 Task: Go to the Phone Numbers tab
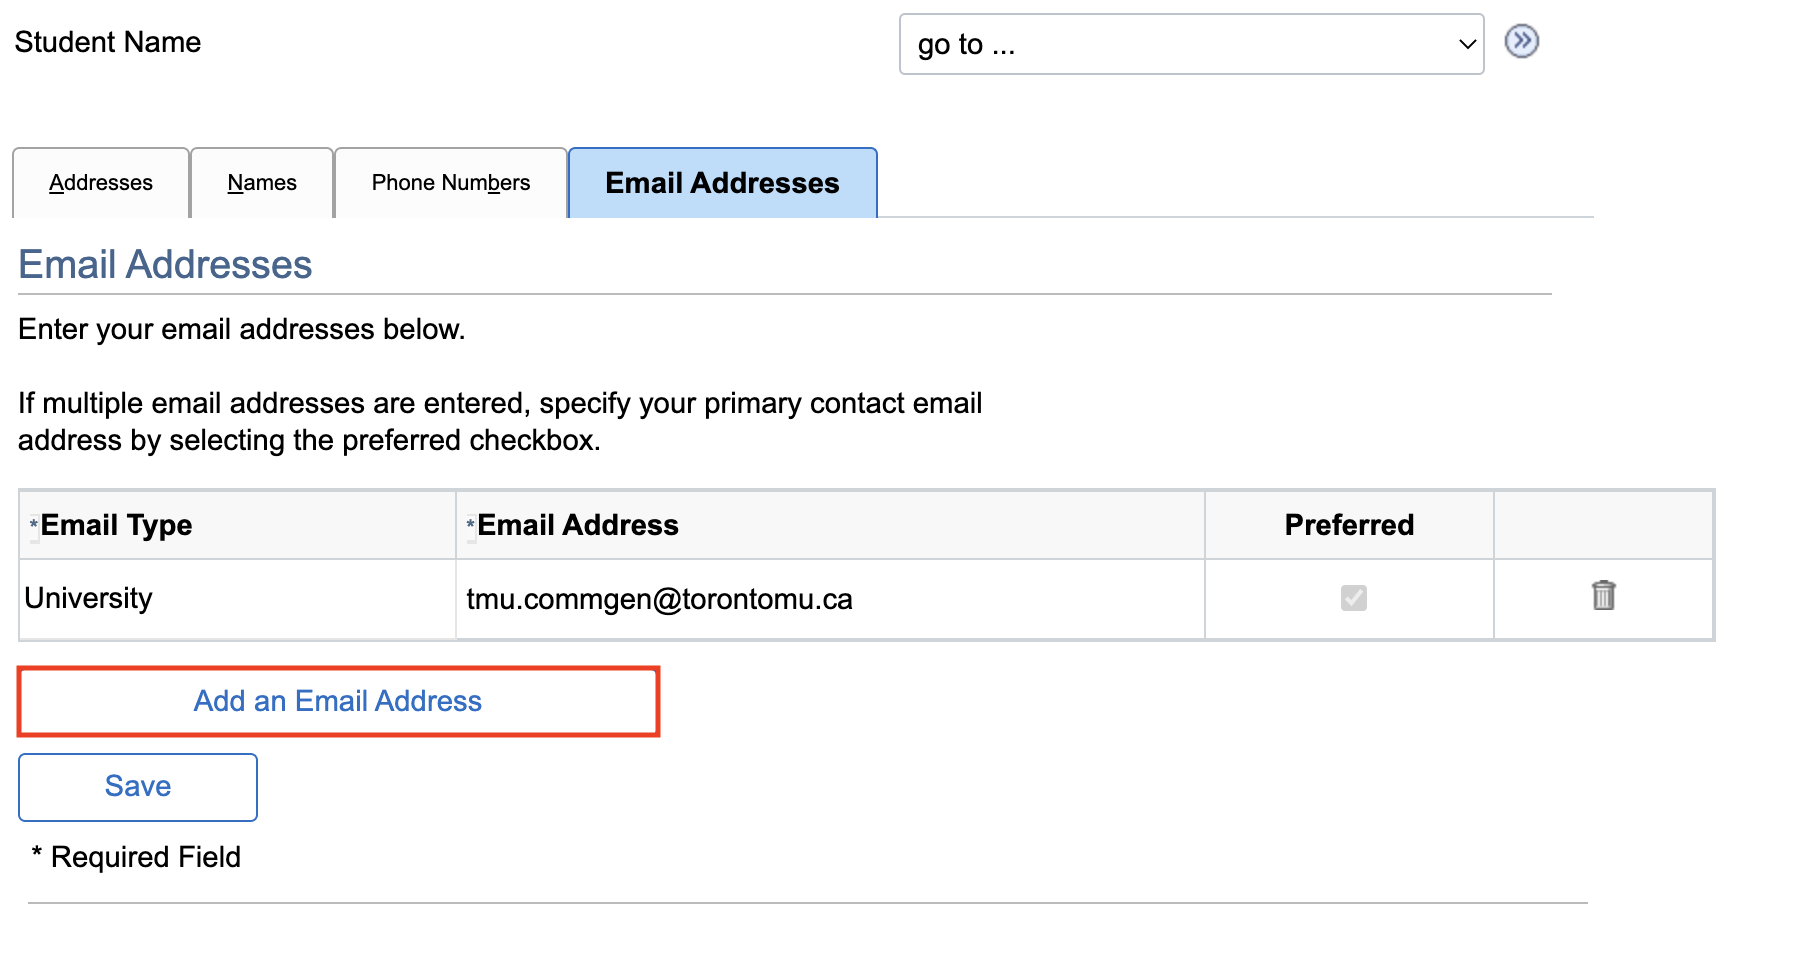[450, 183]
